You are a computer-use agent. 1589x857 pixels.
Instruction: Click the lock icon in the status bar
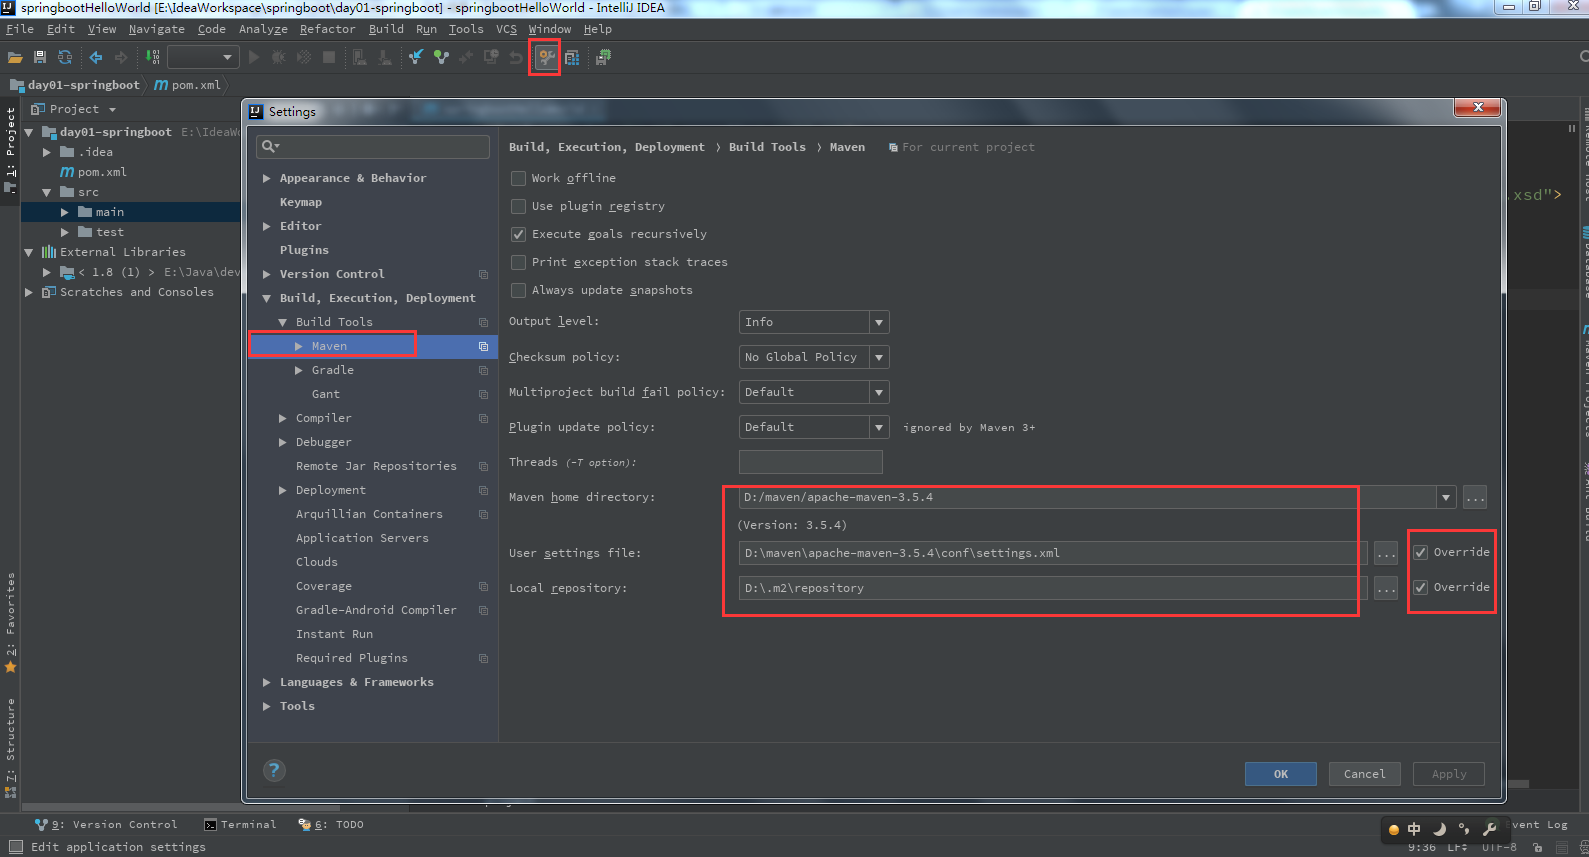1539,847
